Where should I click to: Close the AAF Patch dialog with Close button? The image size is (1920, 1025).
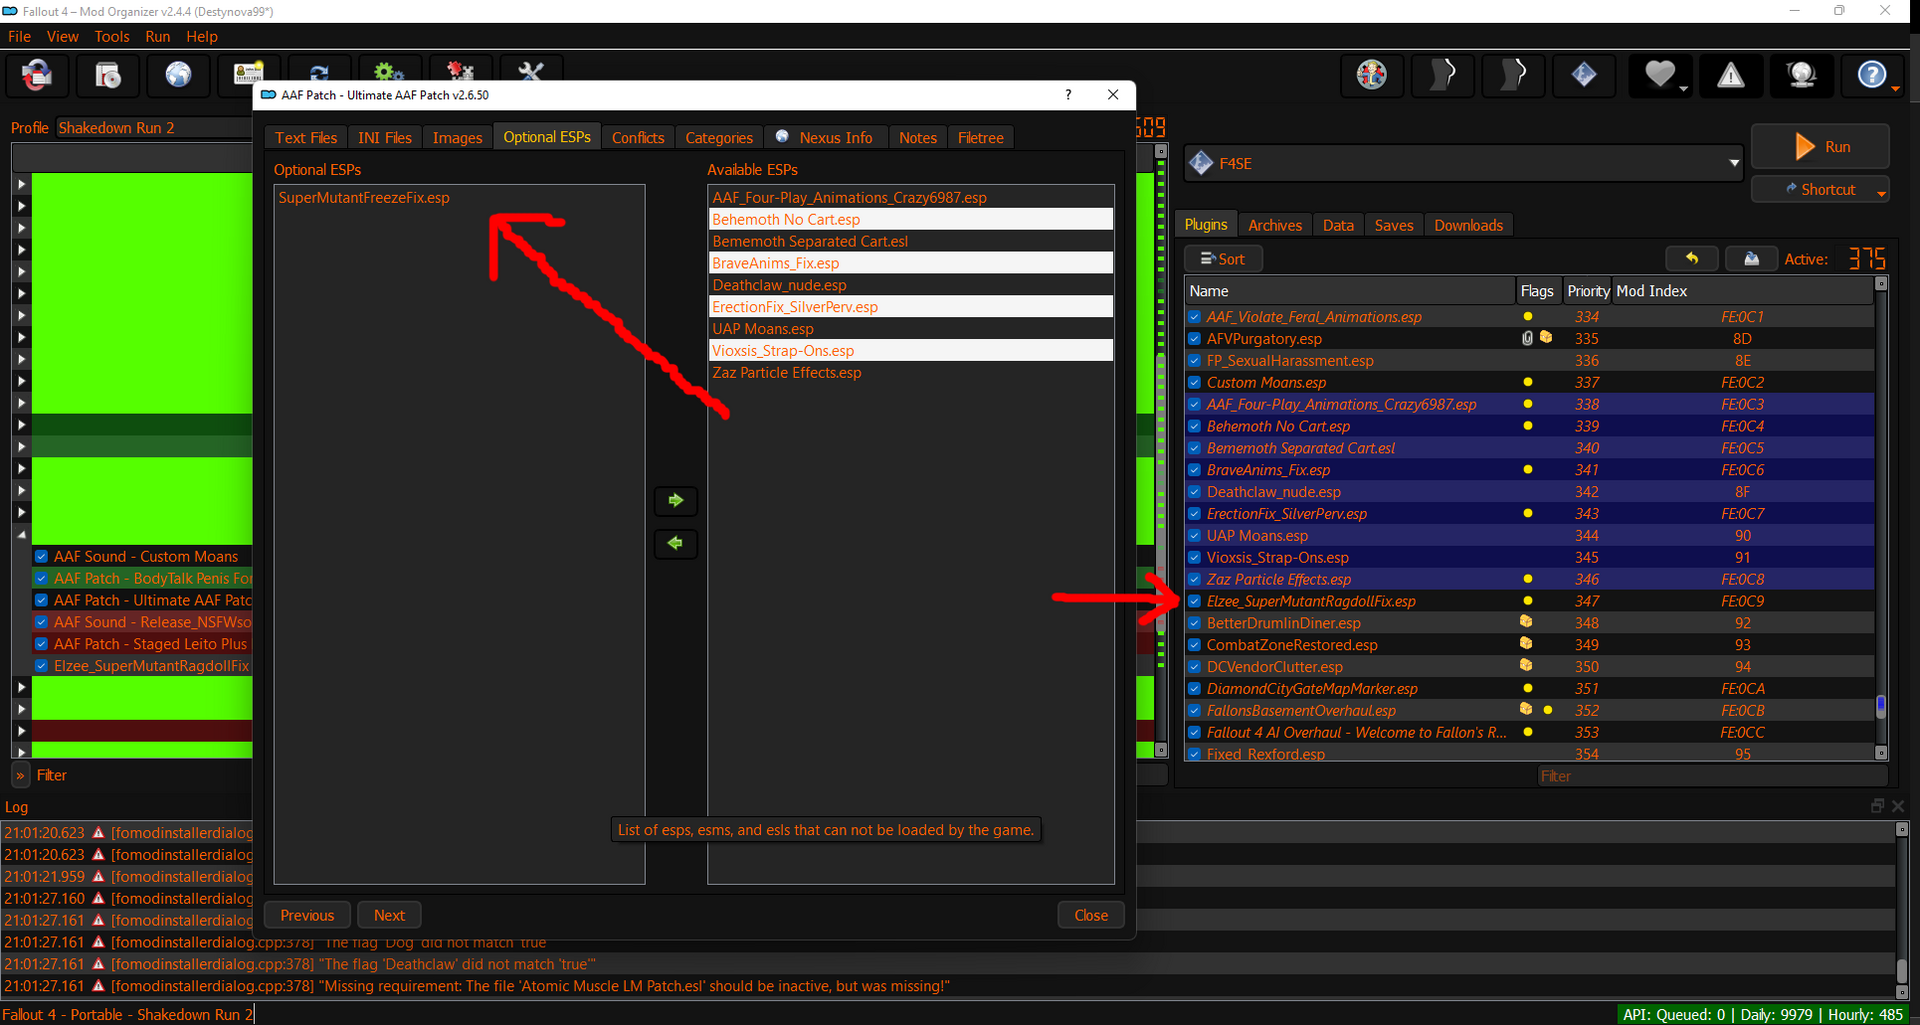point(1091,915)
